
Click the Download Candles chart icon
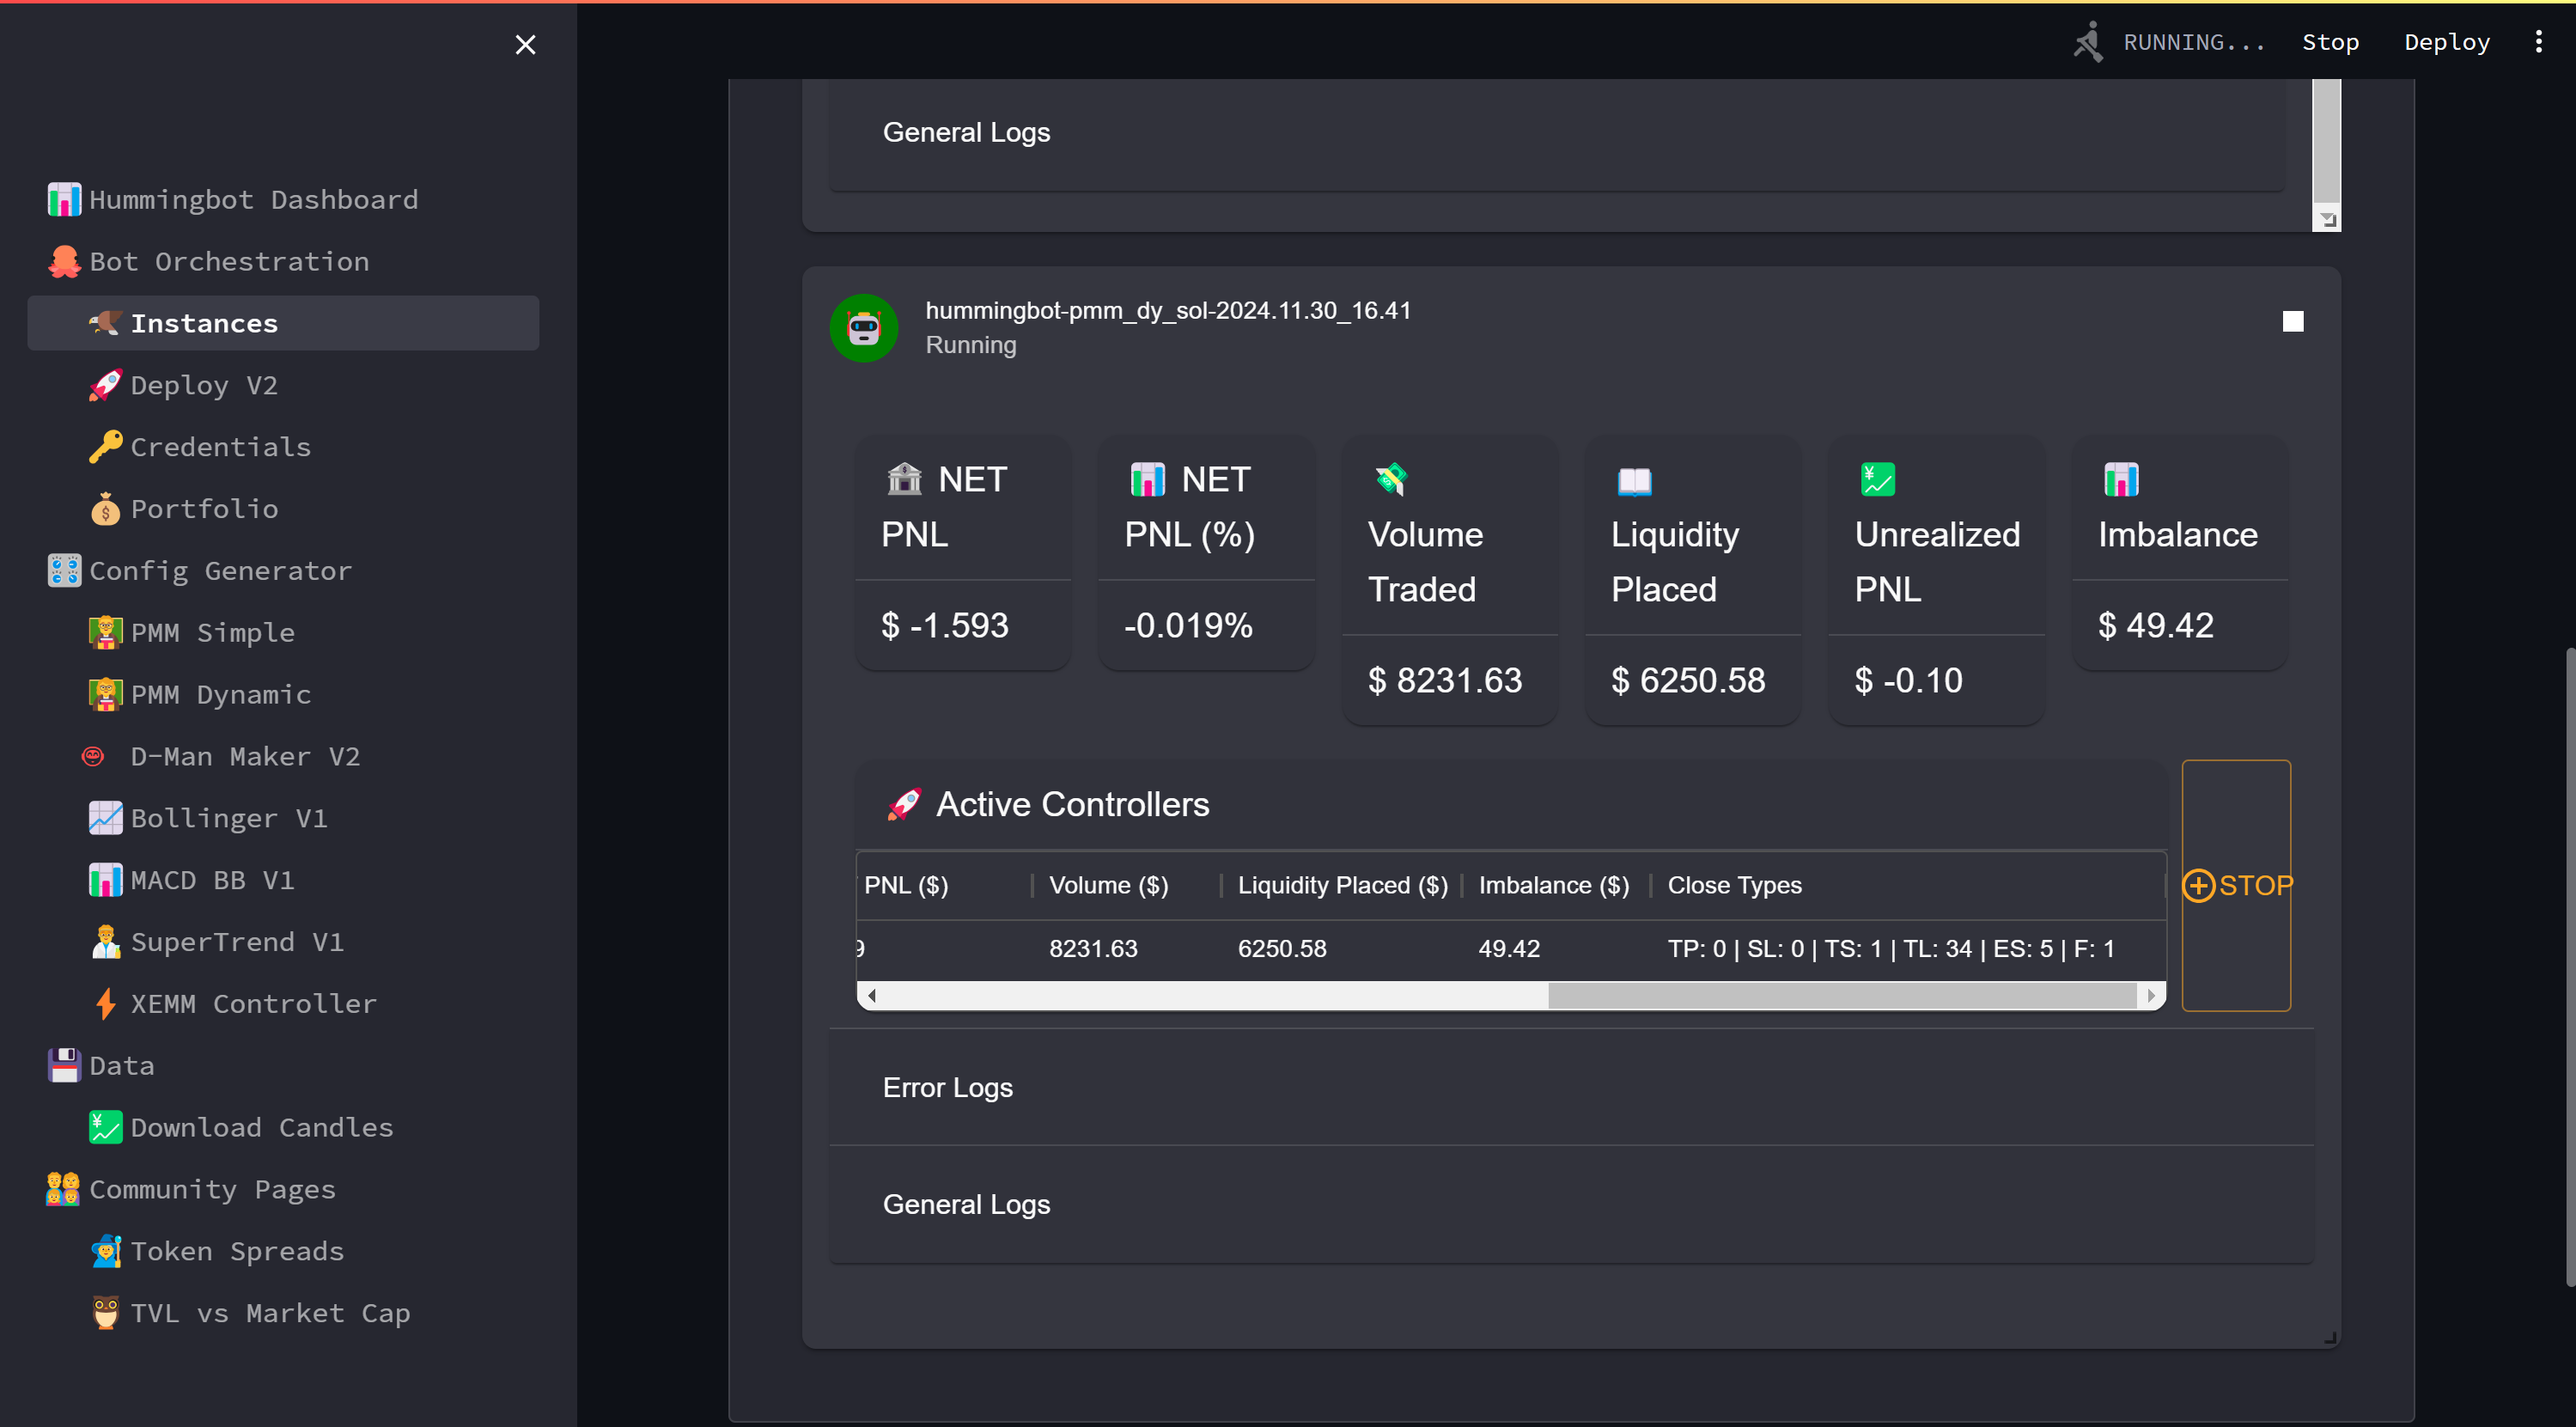(x=105, y=1128)
